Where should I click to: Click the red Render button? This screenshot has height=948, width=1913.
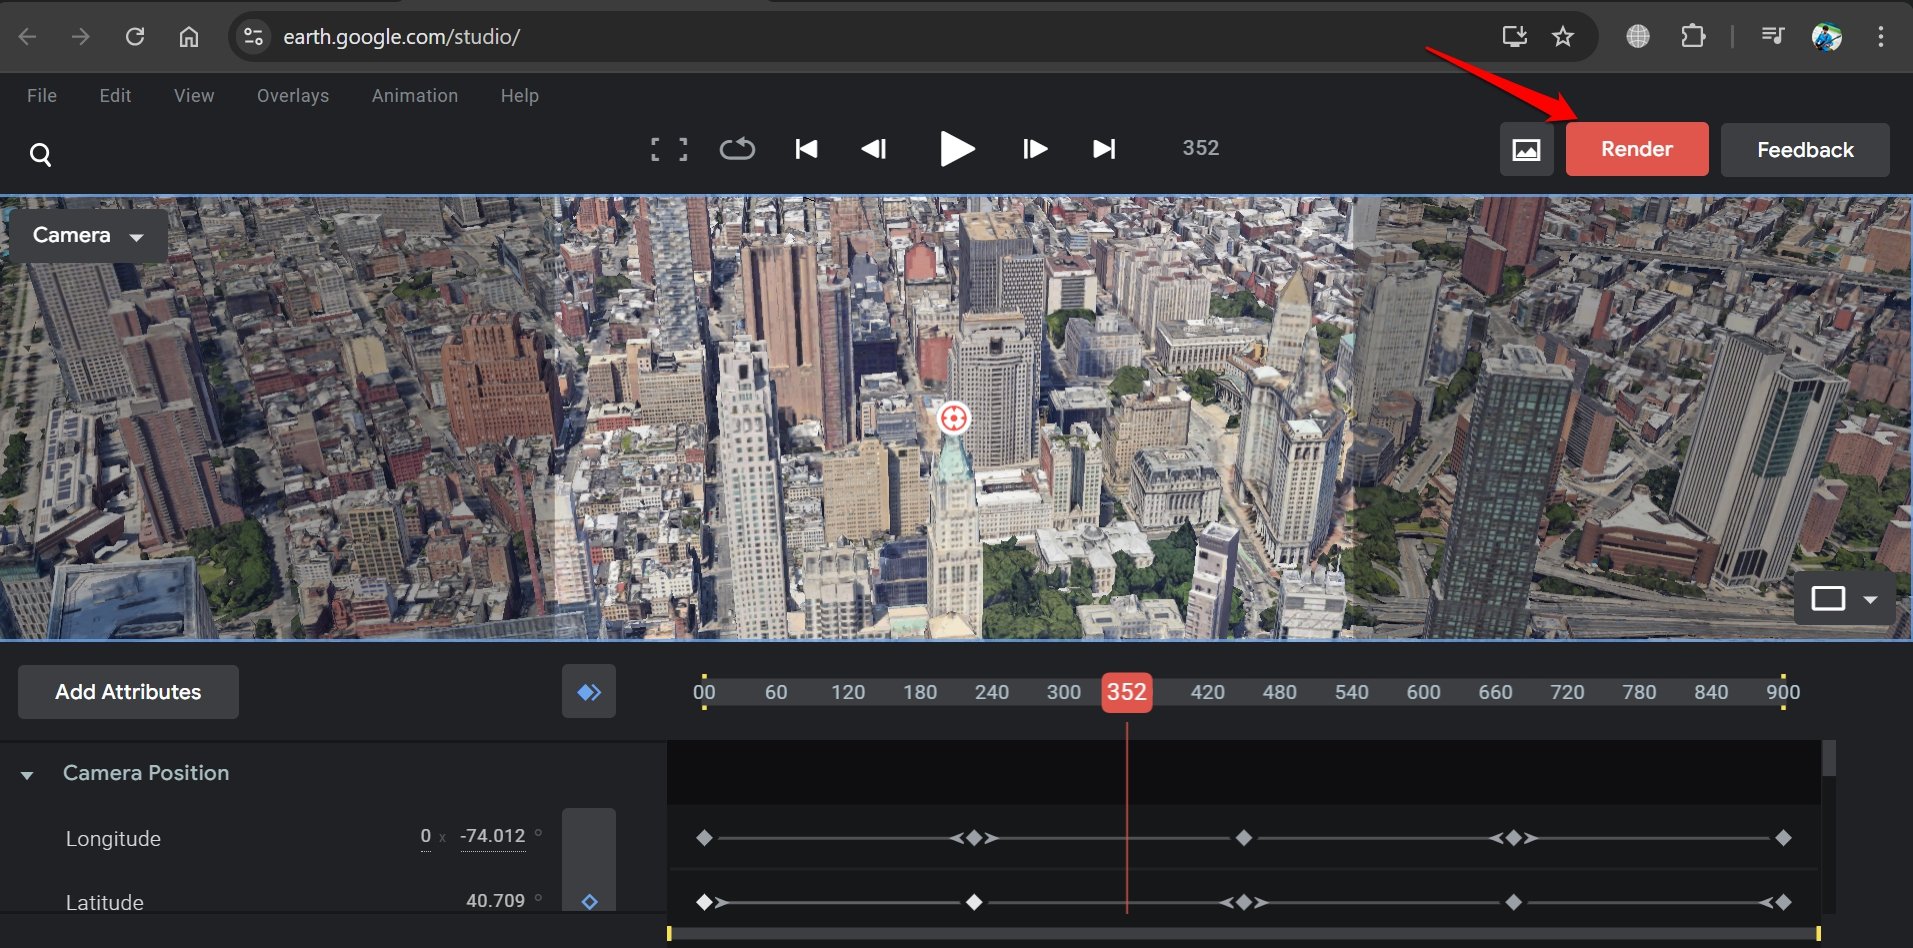pyautogui.click(x=1637, y=150)
